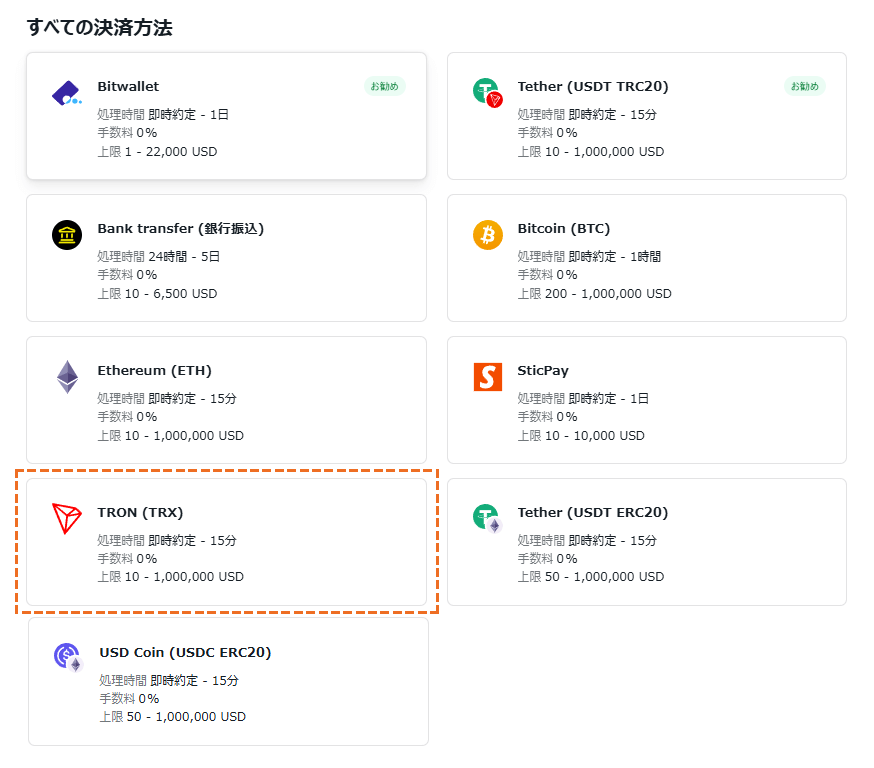The image size is (874, 768).
Task: Select the Bitwallet payment method title
Action: [x=128, y=86]
